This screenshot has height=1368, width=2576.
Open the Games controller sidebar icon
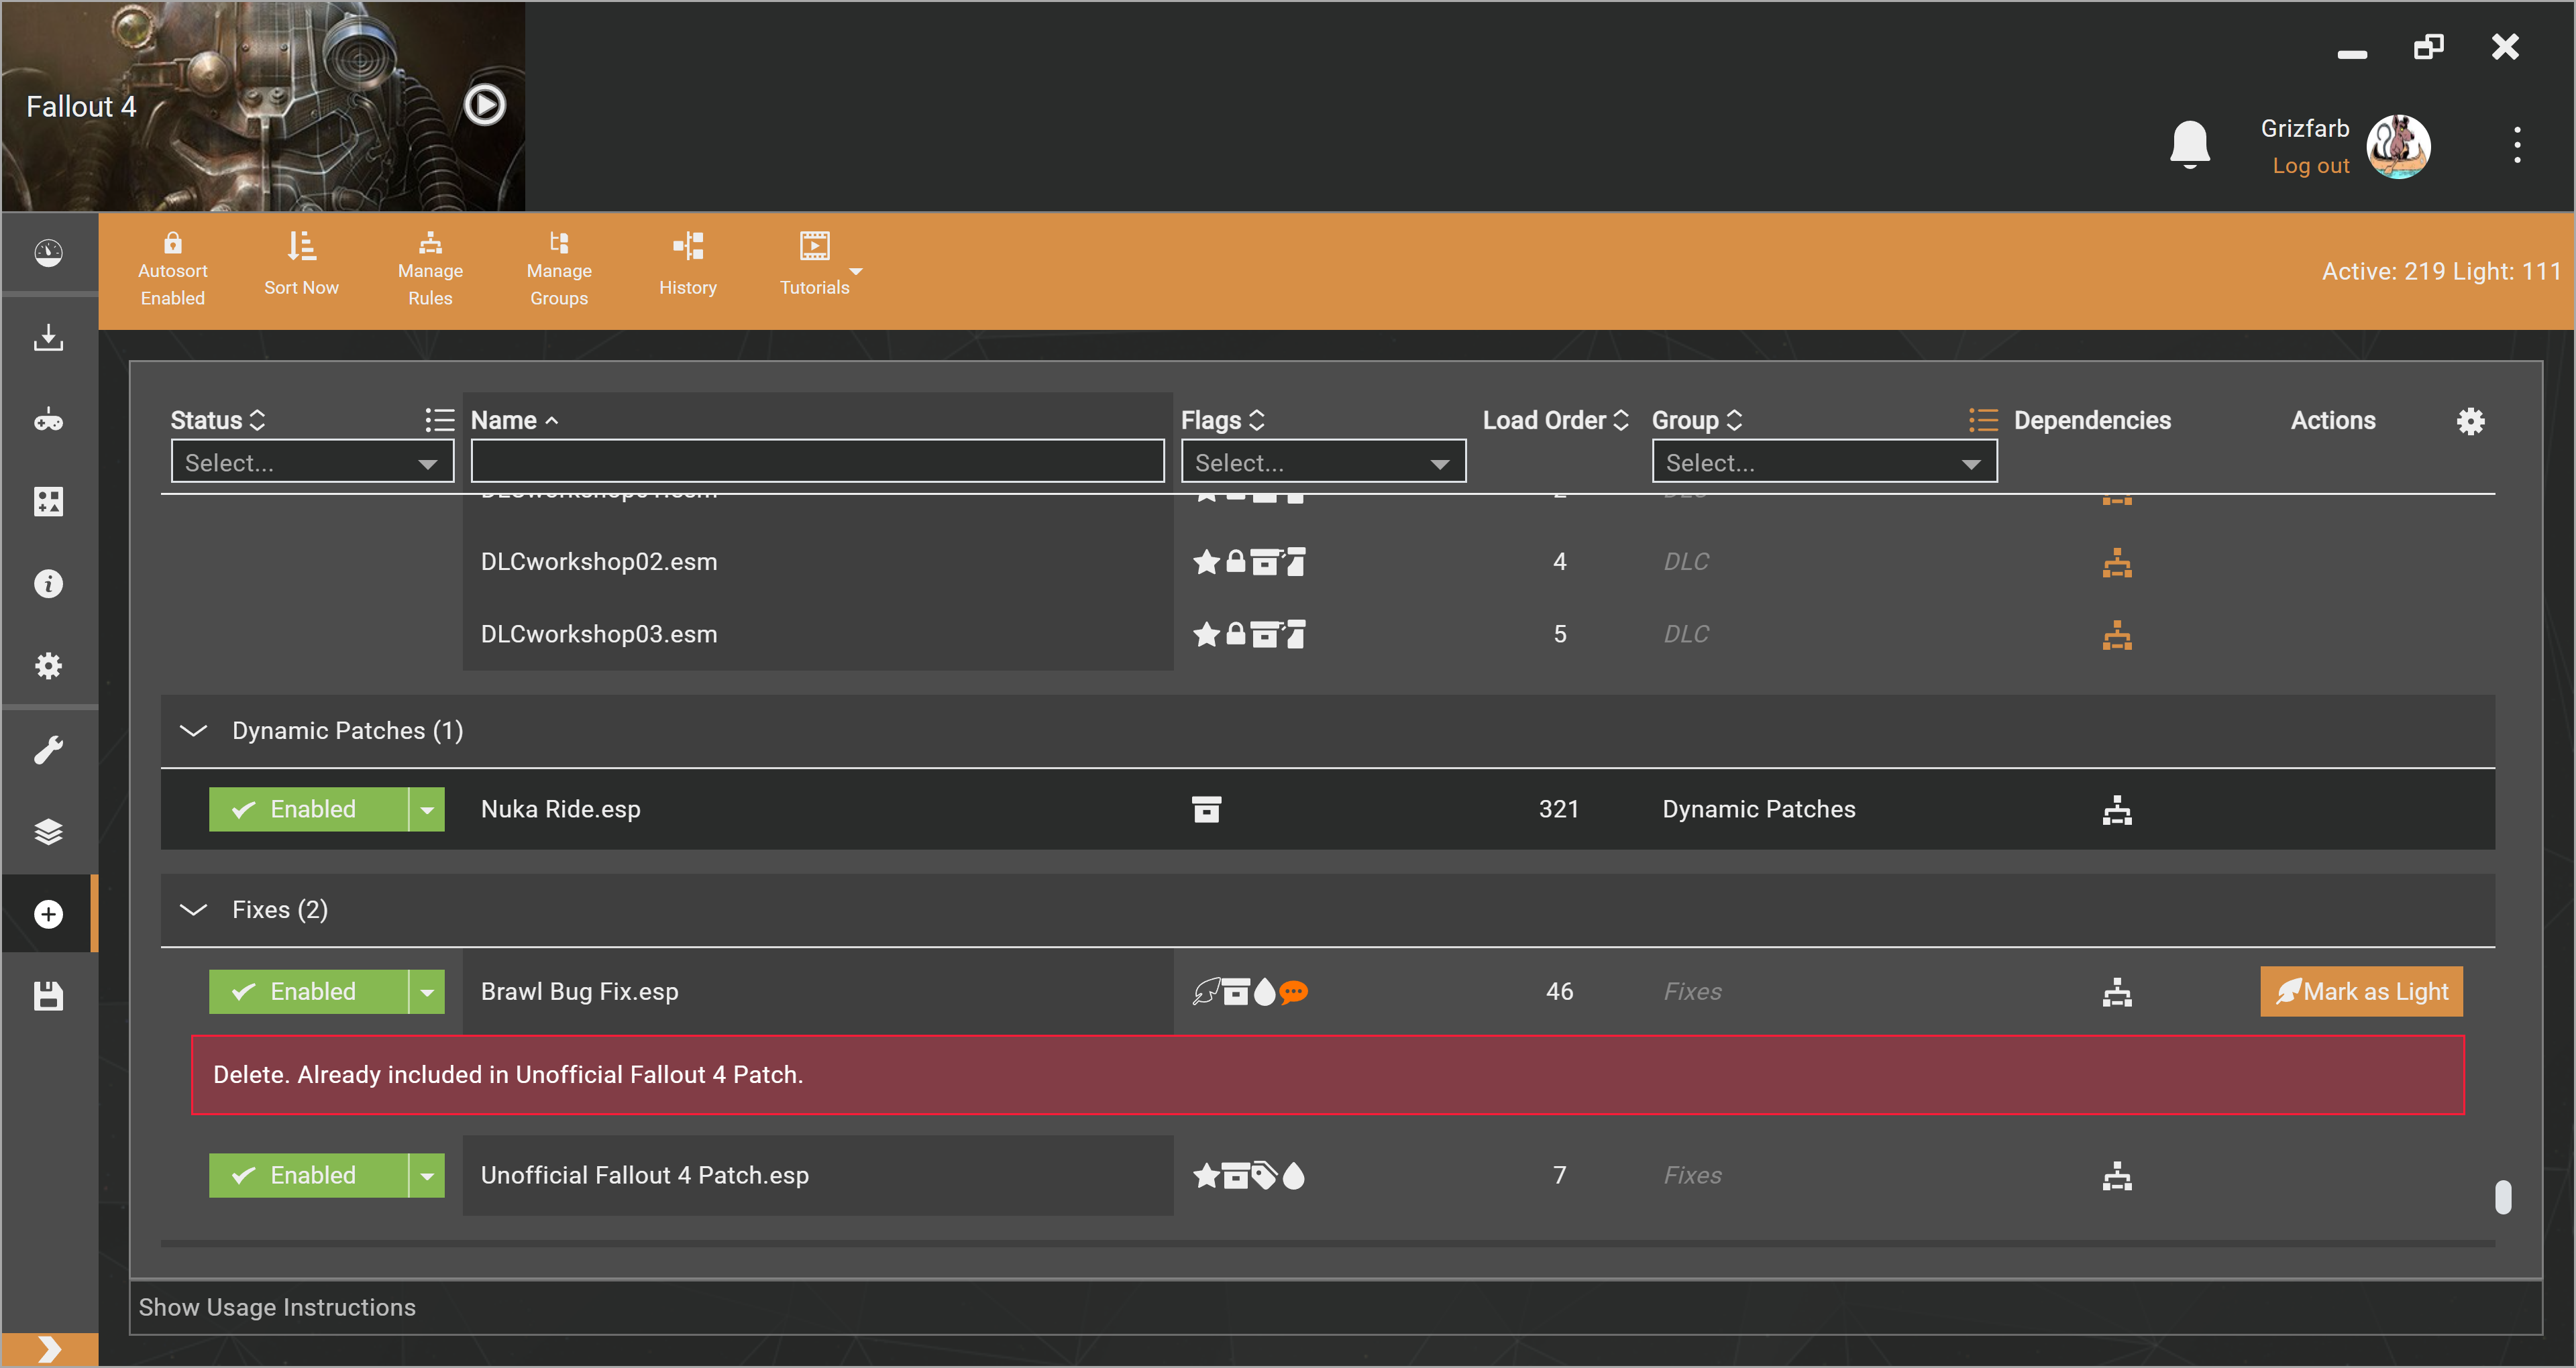[x=48, y=420]
